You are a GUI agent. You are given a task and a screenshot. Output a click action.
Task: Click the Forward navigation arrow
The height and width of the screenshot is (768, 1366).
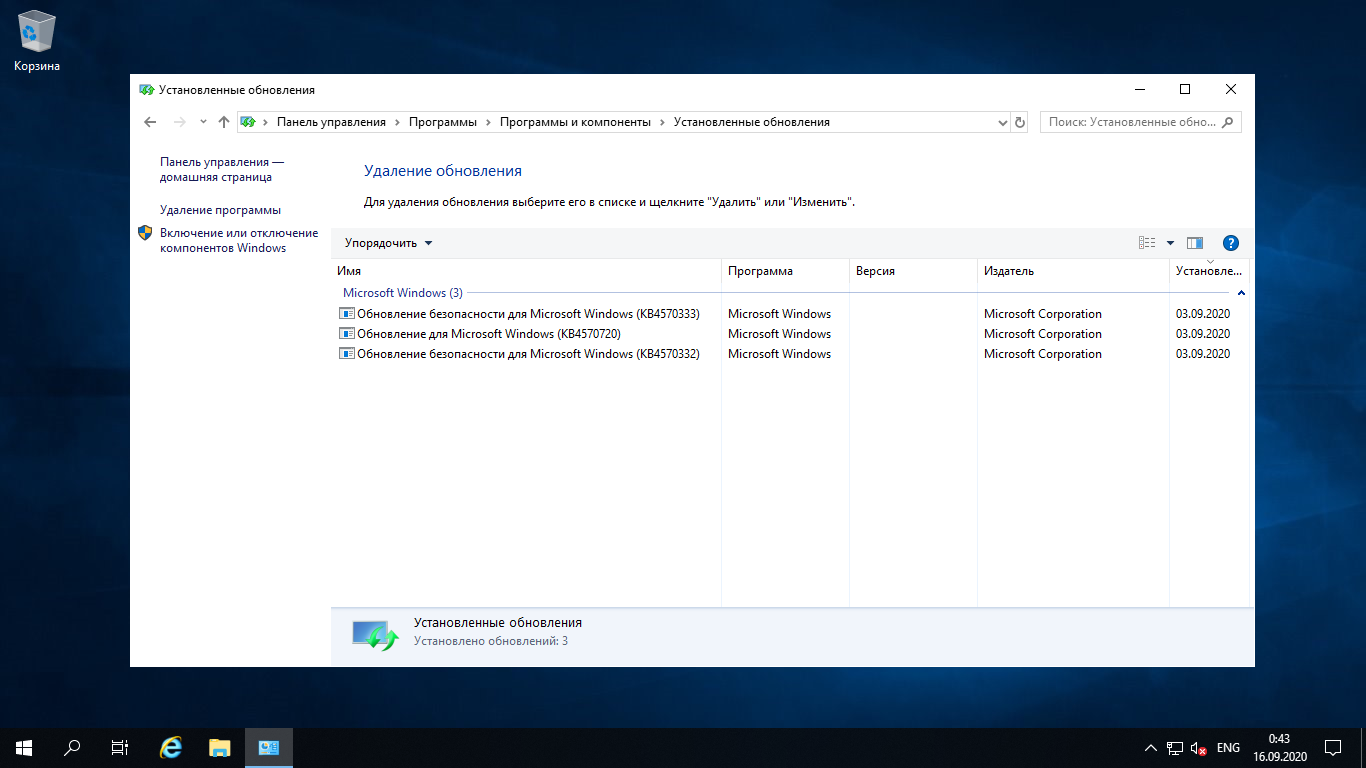pos(180,122)
